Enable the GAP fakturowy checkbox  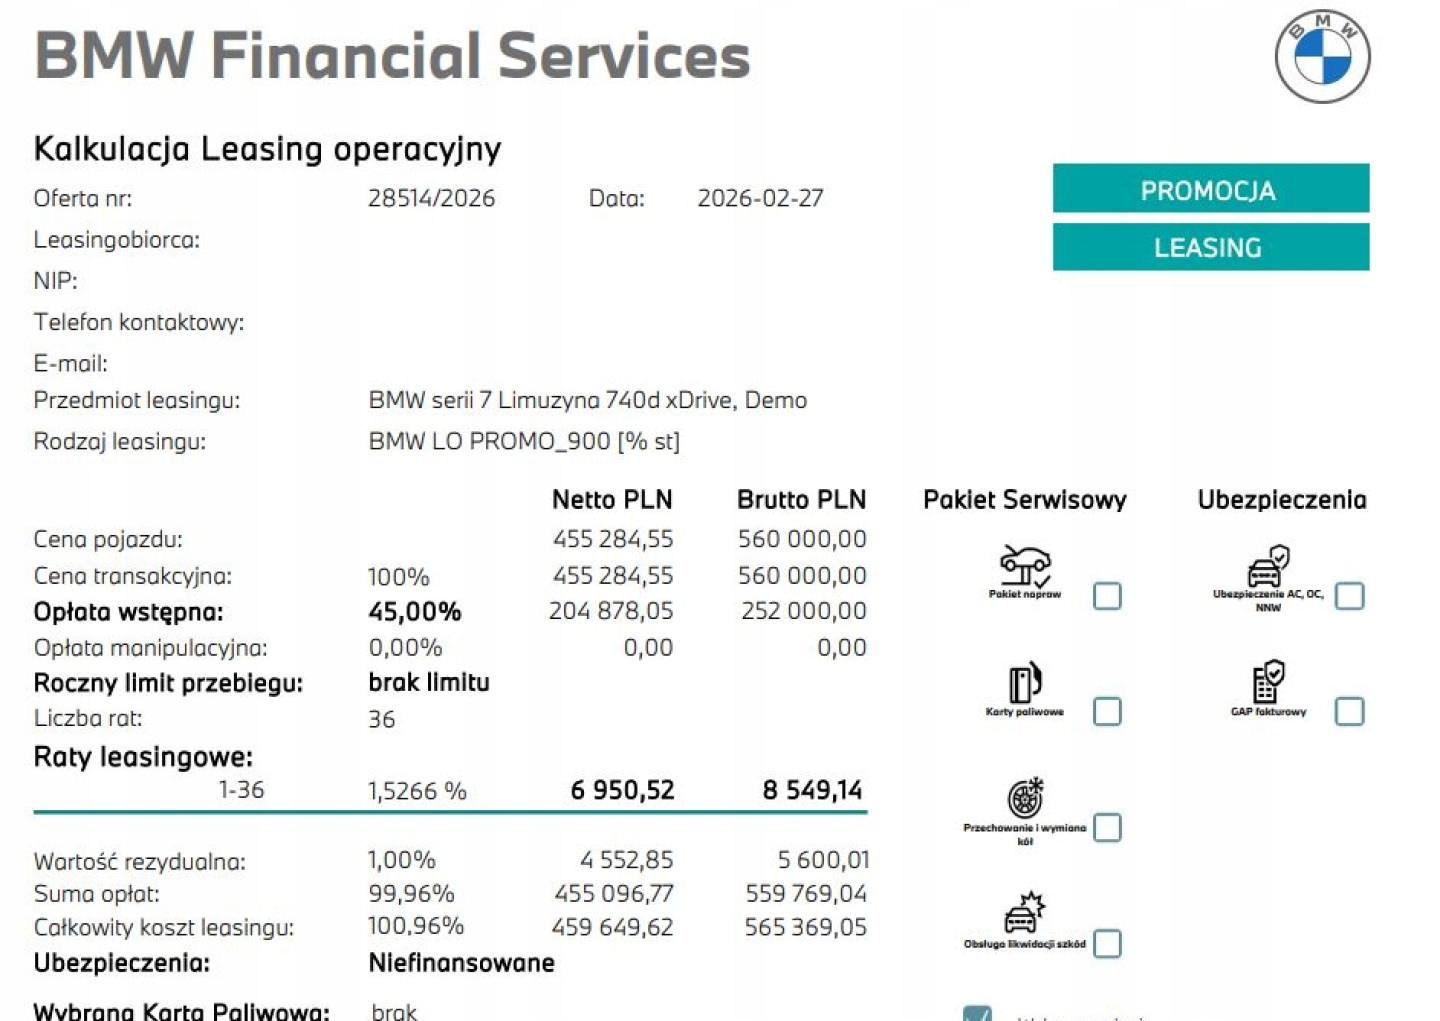pos(1349,711)
